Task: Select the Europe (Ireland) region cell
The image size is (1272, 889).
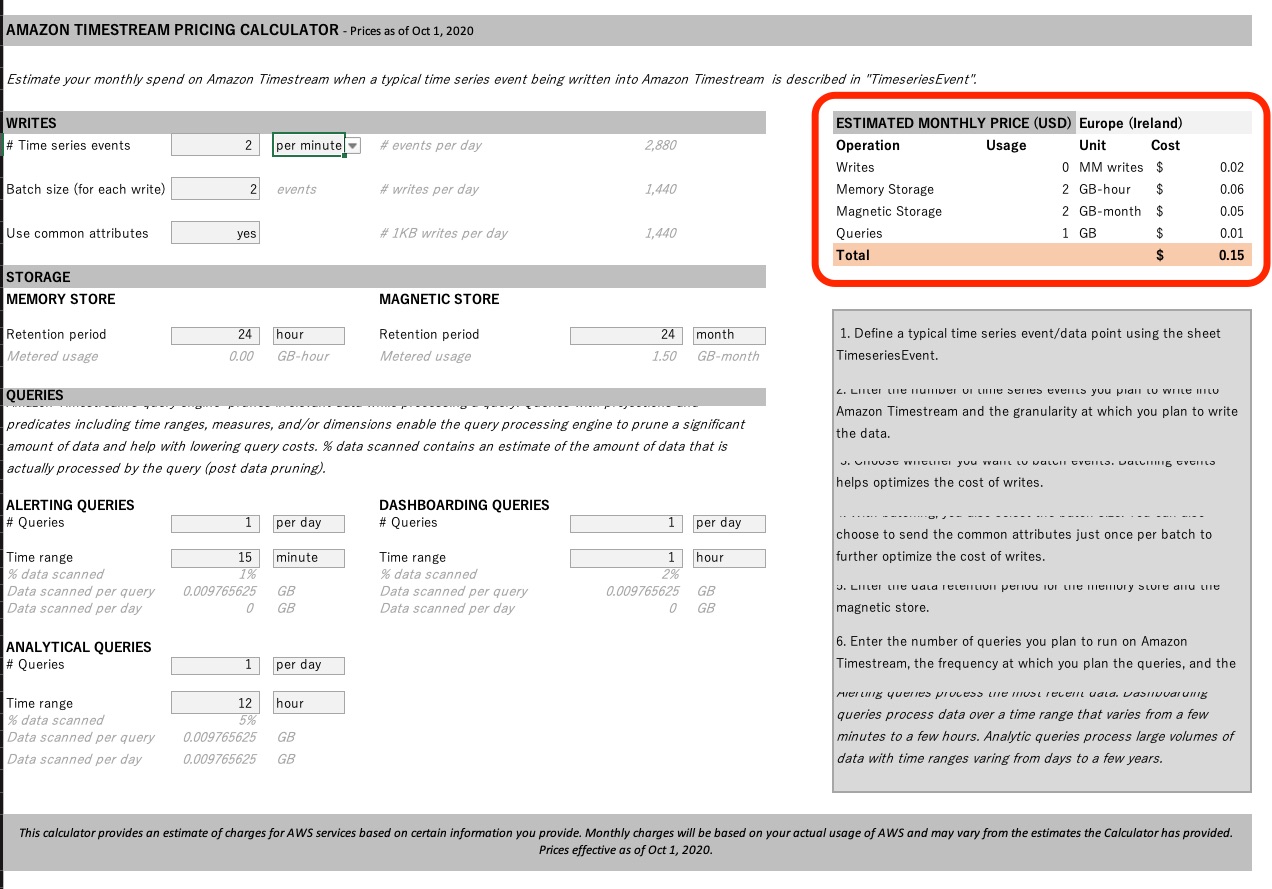Action: (1130, 123)
